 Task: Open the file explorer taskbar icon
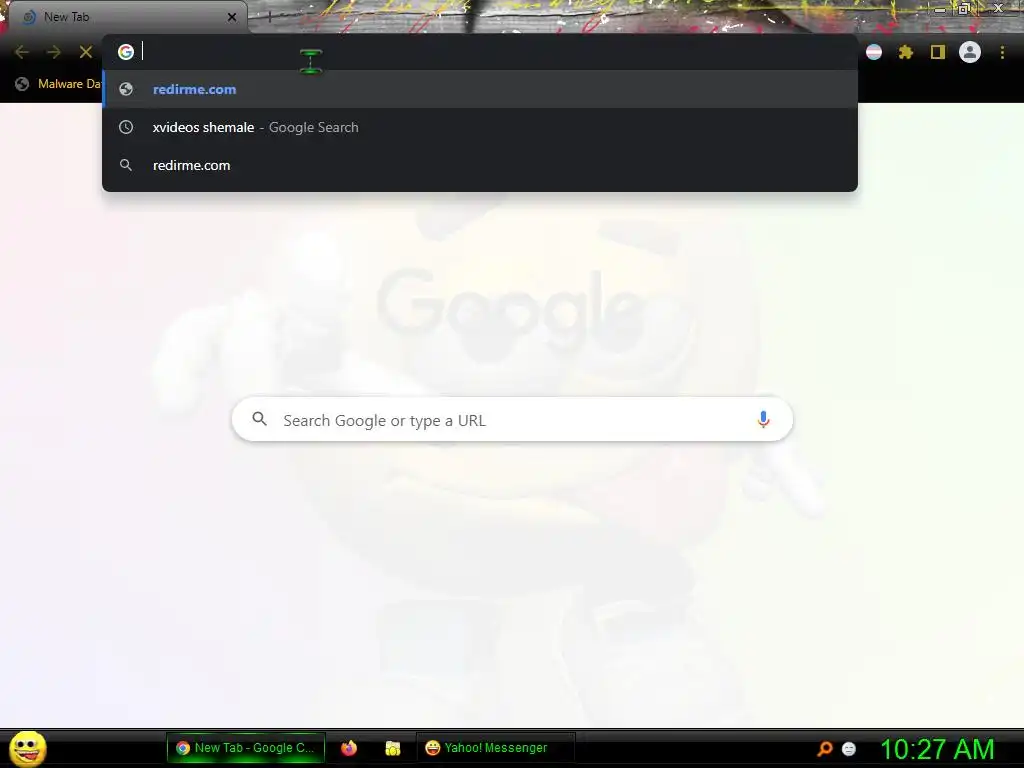coord(392,748)
